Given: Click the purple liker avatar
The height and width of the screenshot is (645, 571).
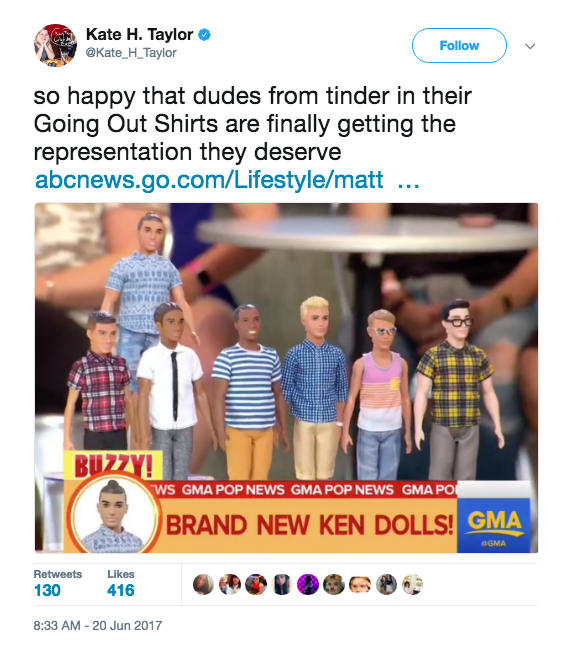Looking at the screenshot, I should 308,585.
